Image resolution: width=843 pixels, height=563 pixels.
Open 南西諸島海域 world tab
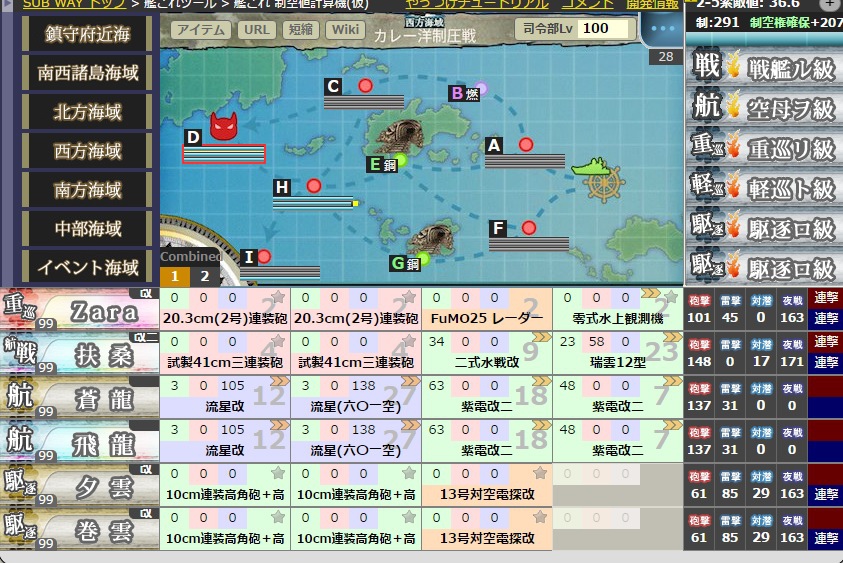click(x=87, y=73)
